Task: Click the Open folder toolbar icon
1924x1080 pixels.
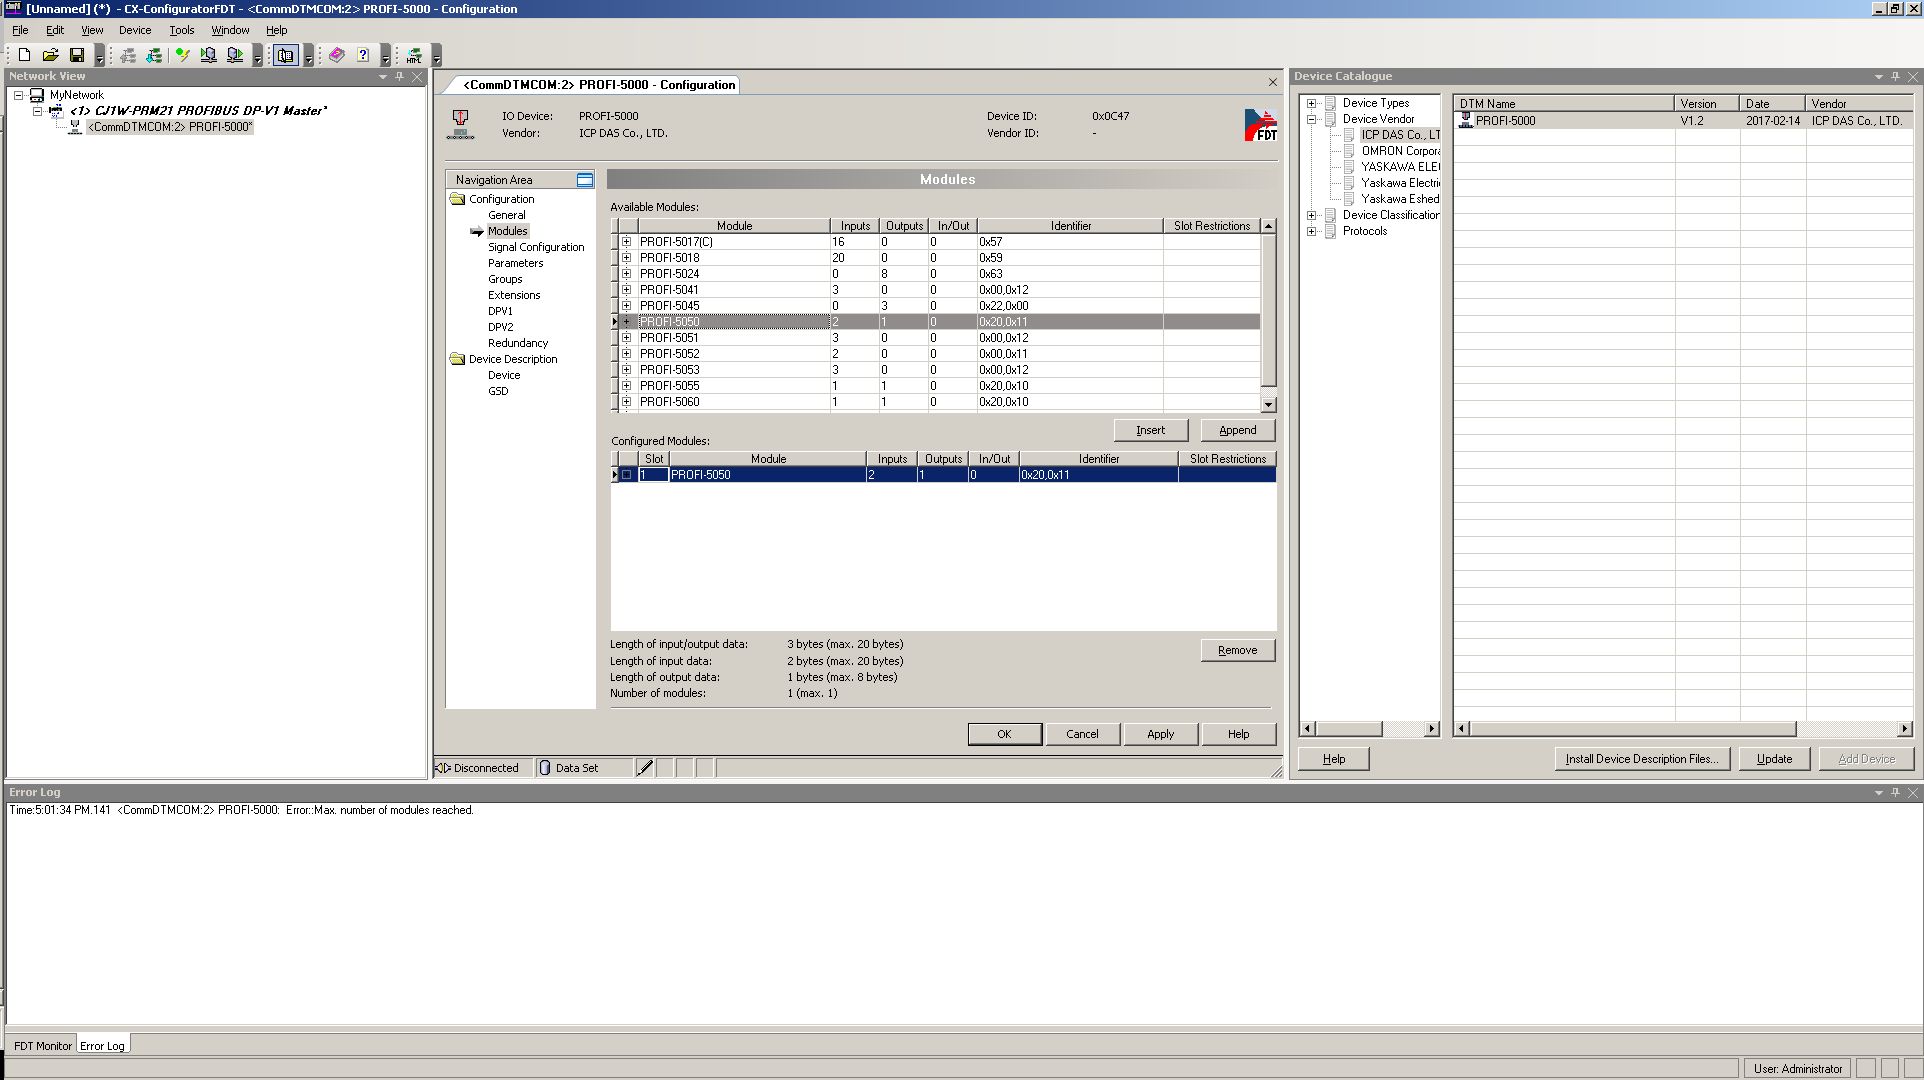Action: [50, 56]
